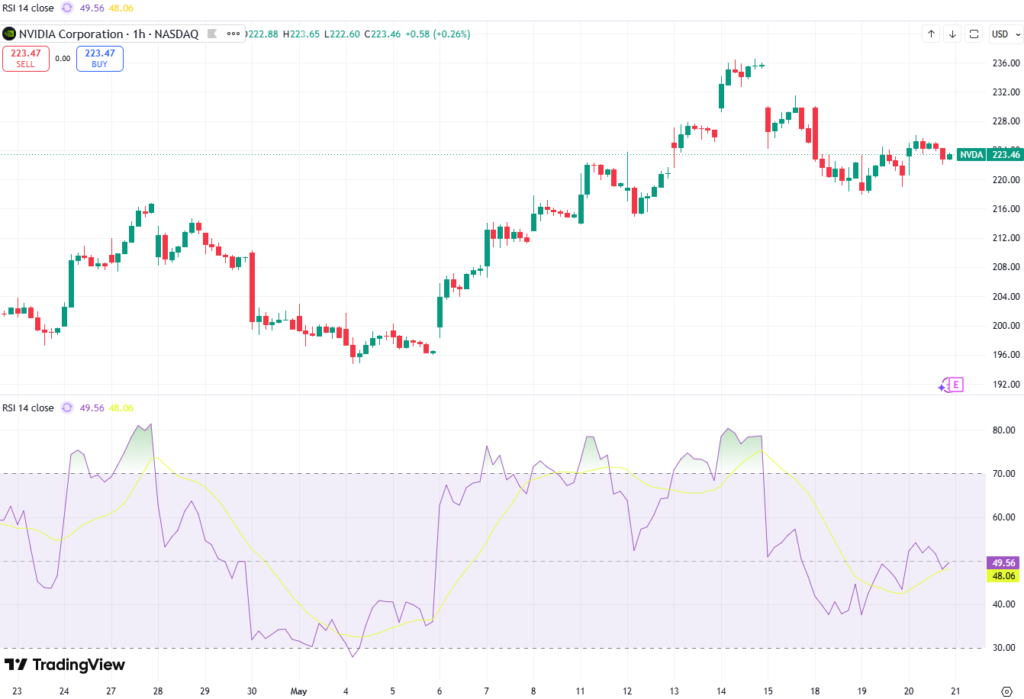The image size is (1024, 699).
Task: Click the SELL 223.47 button
Action: [25, 58]
